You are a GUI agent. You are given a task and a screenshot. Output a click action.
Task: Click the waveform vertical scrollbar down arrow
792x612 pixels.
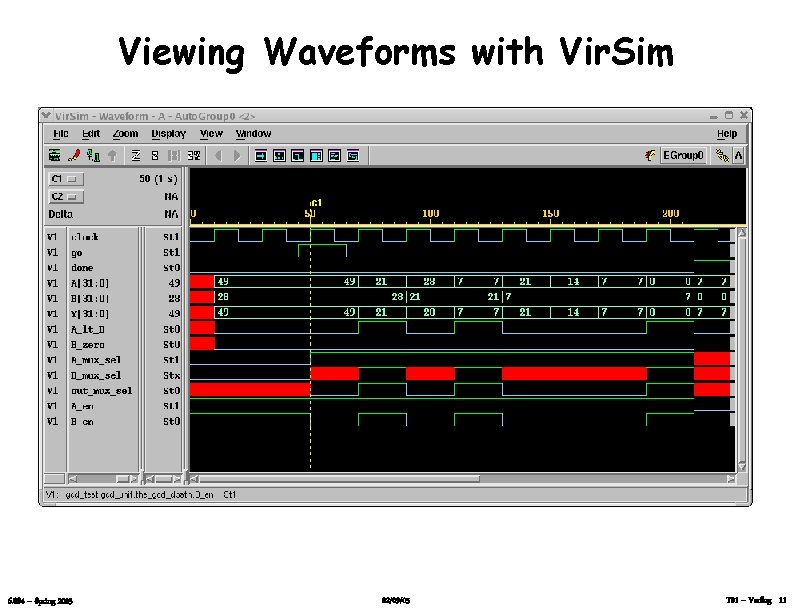click(741, 466)
